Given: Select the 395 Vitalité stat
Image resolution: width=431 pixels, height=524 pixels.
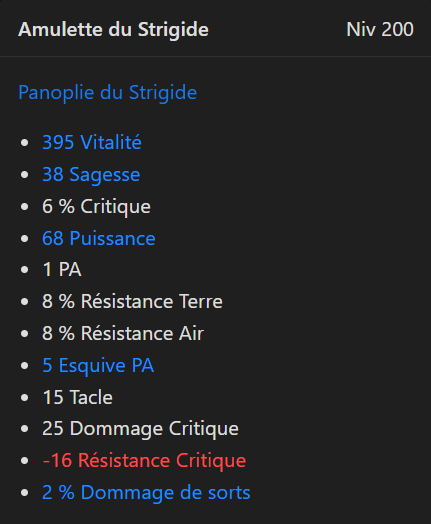Looking at the screenshot, I should tap(92, 142).
